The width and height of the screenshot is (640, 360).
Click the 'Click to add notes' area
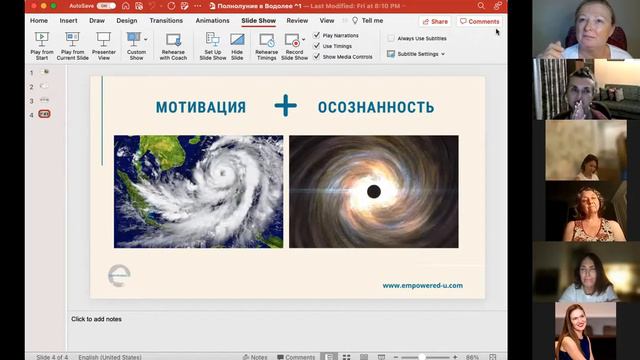(96, 319)
